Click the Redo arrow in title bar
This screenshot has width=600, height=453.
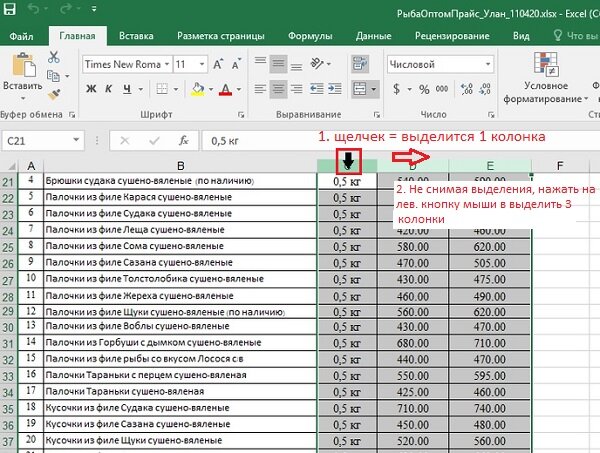pos(64,8)
